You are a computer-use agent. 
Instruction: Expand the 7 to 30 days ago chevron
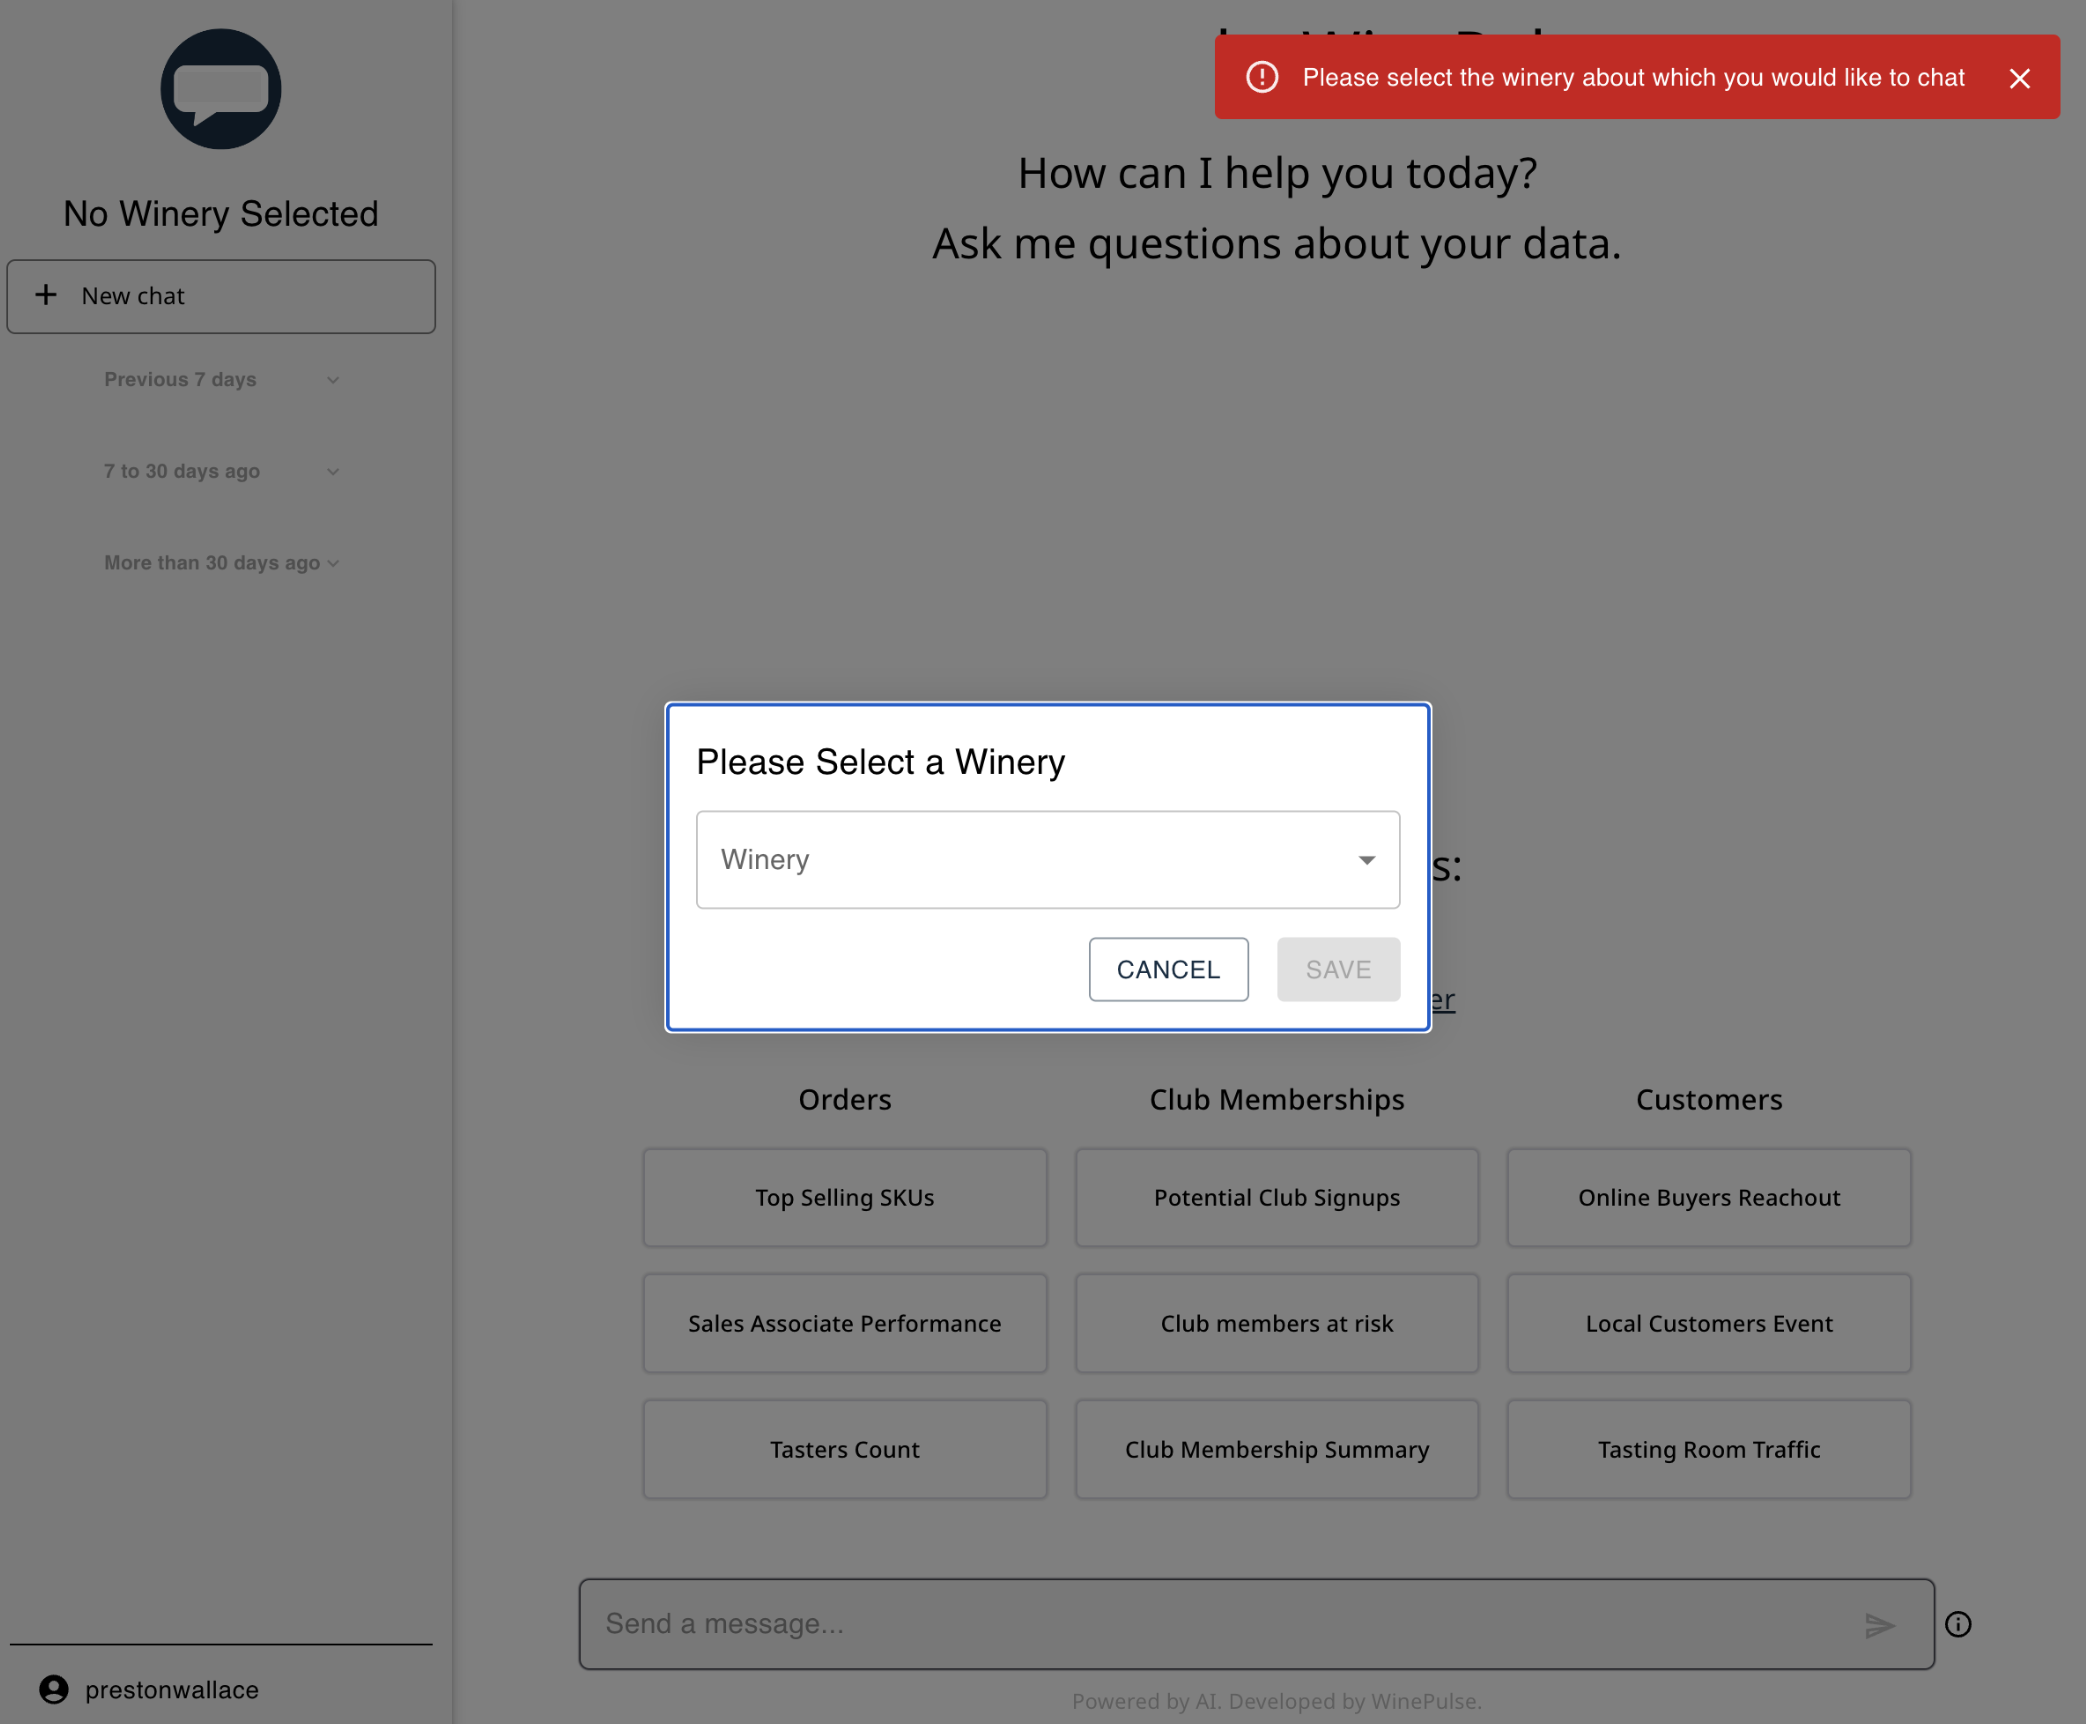[x=333, y=471]
